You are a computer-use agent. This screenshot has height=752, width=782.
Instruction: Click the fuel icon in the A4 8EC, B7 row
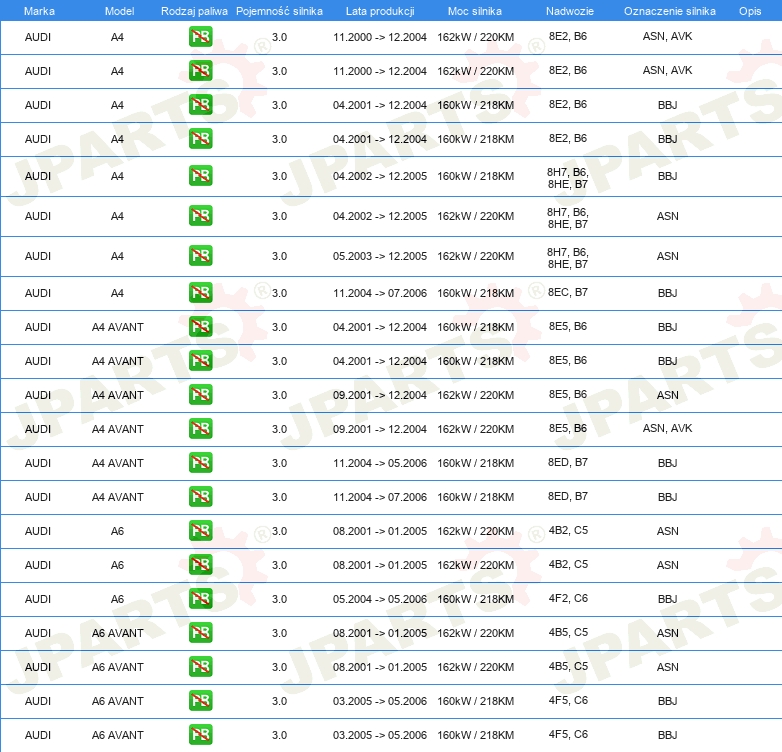pyautogui.click(x=200, y=293)
